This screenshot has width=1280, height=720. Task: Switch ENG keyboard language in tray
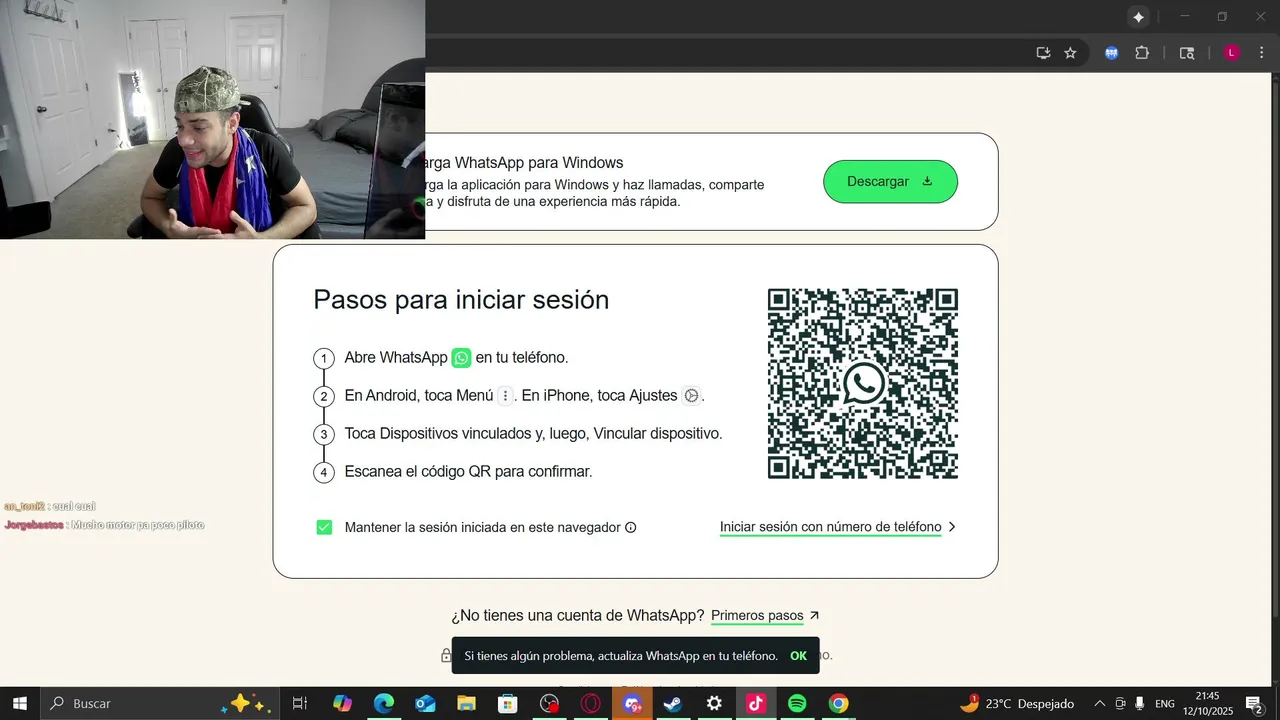pyautogui.click(x=1166, y=704)
